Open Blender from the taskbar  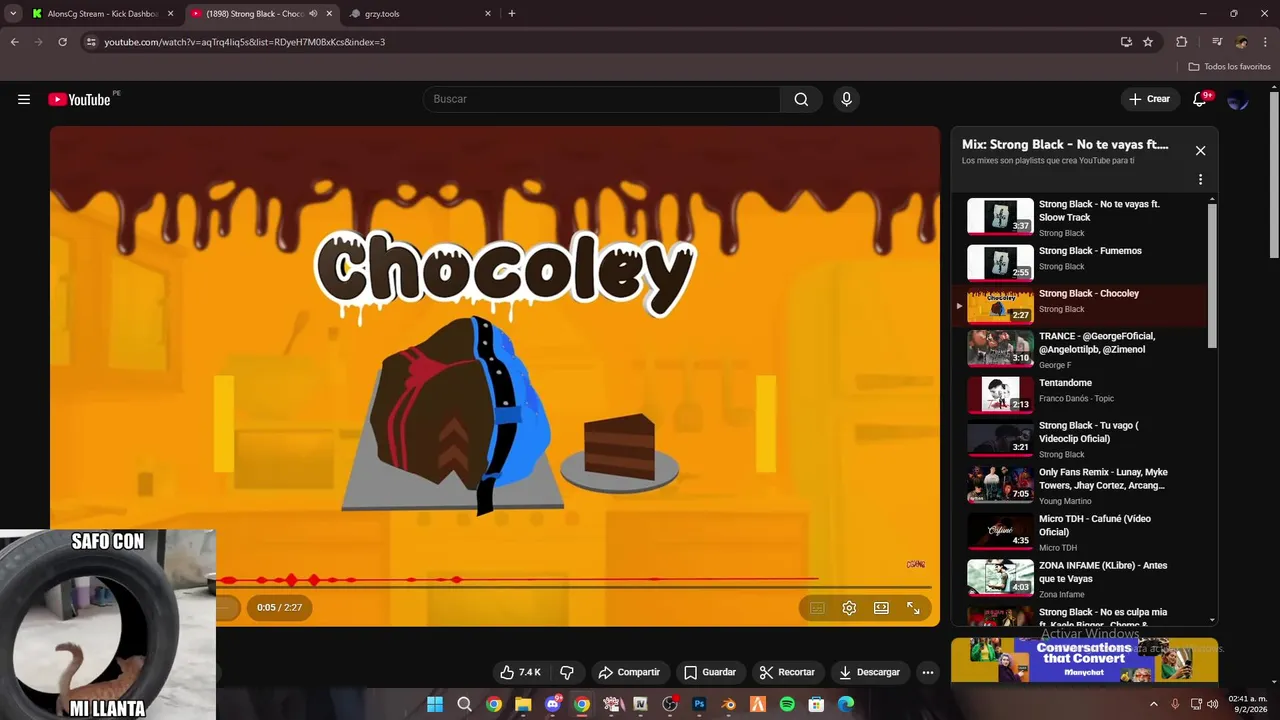tap(729, 704)
